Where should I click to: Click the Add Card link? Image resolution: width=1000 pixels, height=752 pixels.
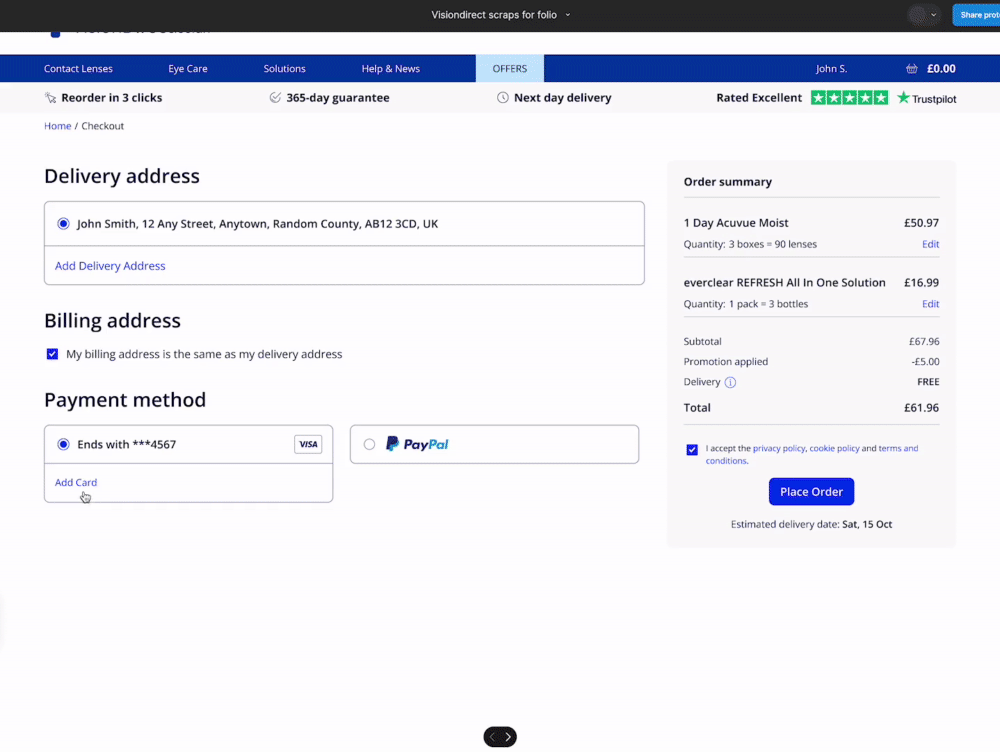coord(75,481)
